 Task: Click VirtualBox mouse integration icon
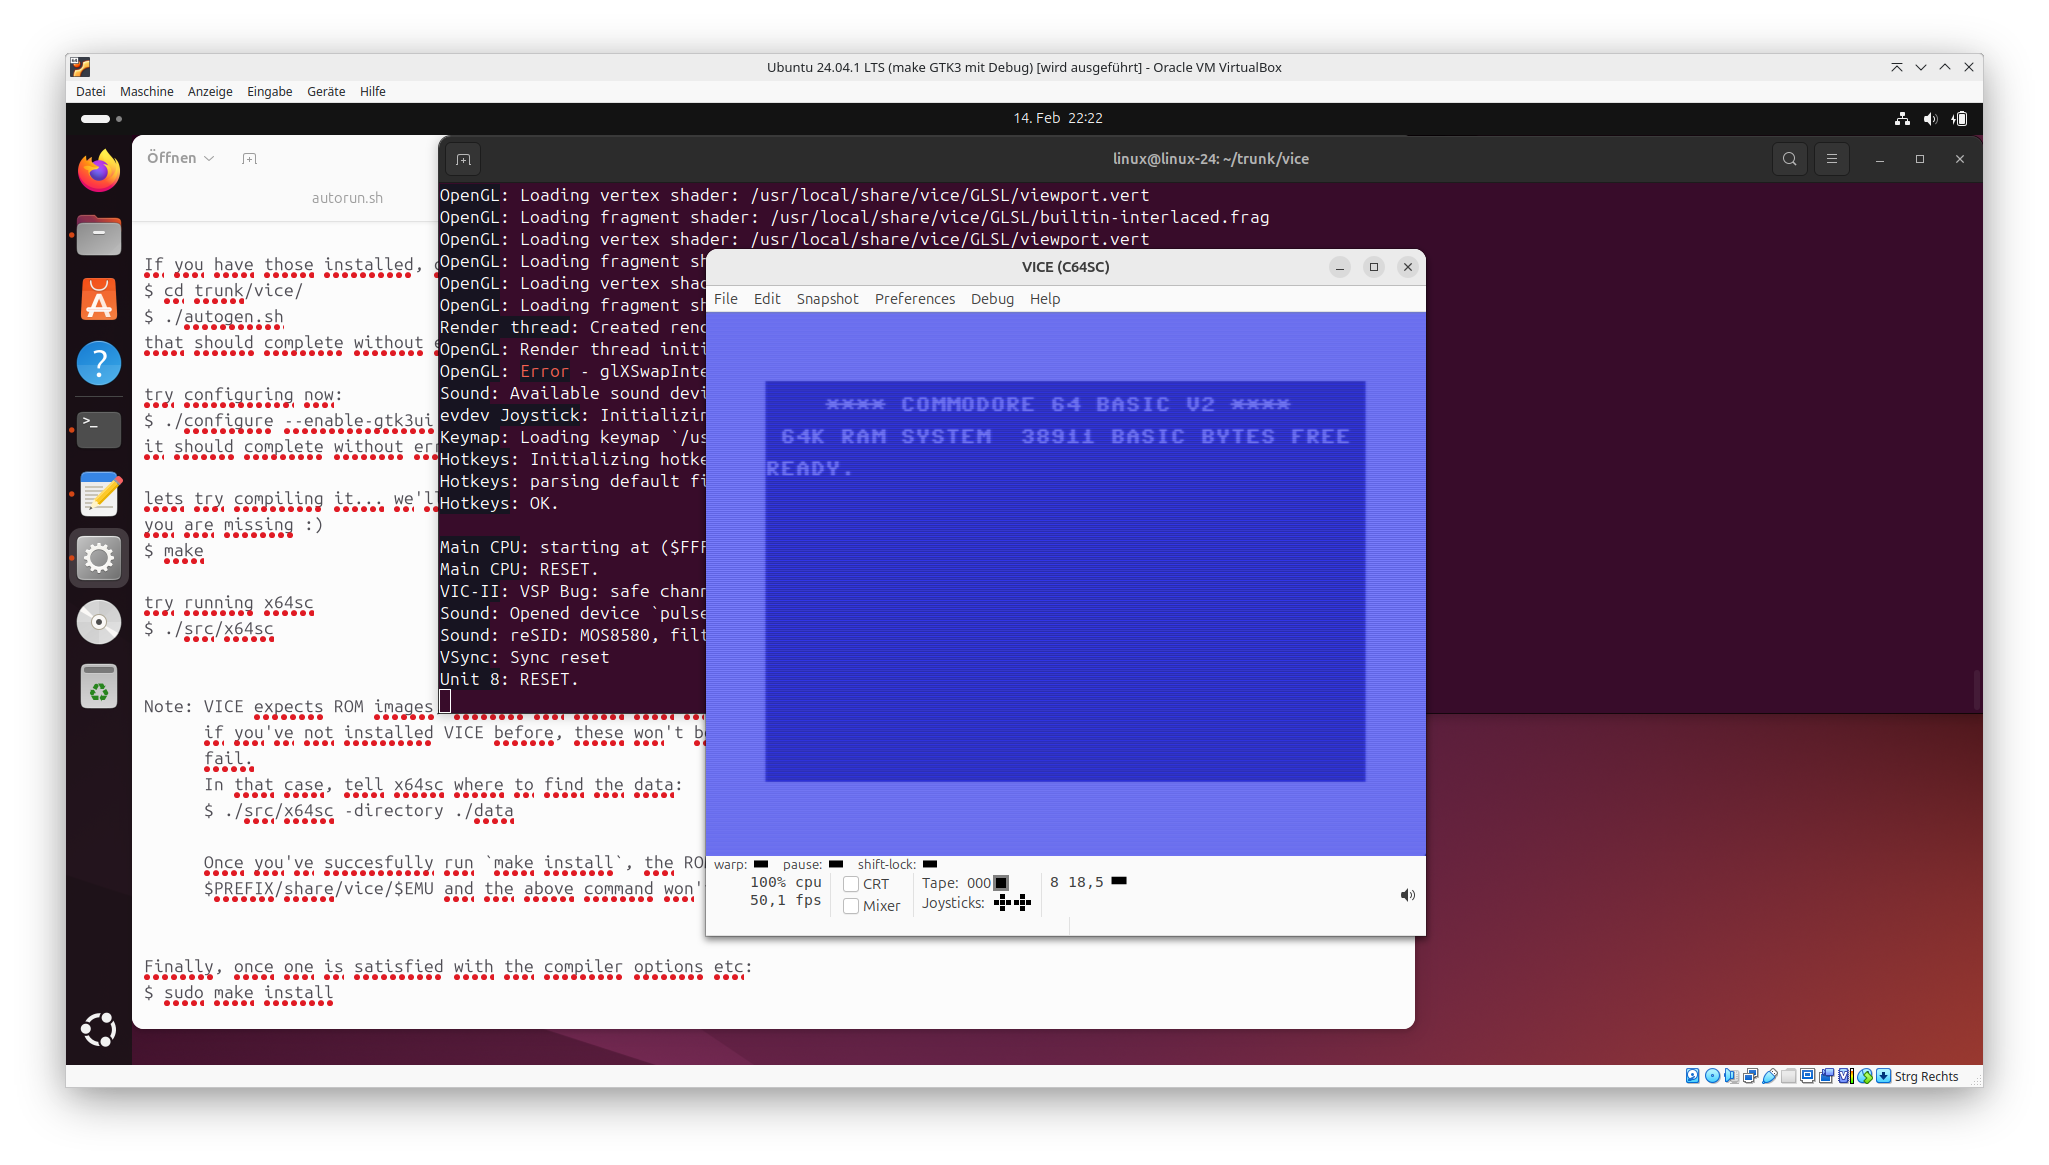pyautogui.click(x=1865, y=1076)
